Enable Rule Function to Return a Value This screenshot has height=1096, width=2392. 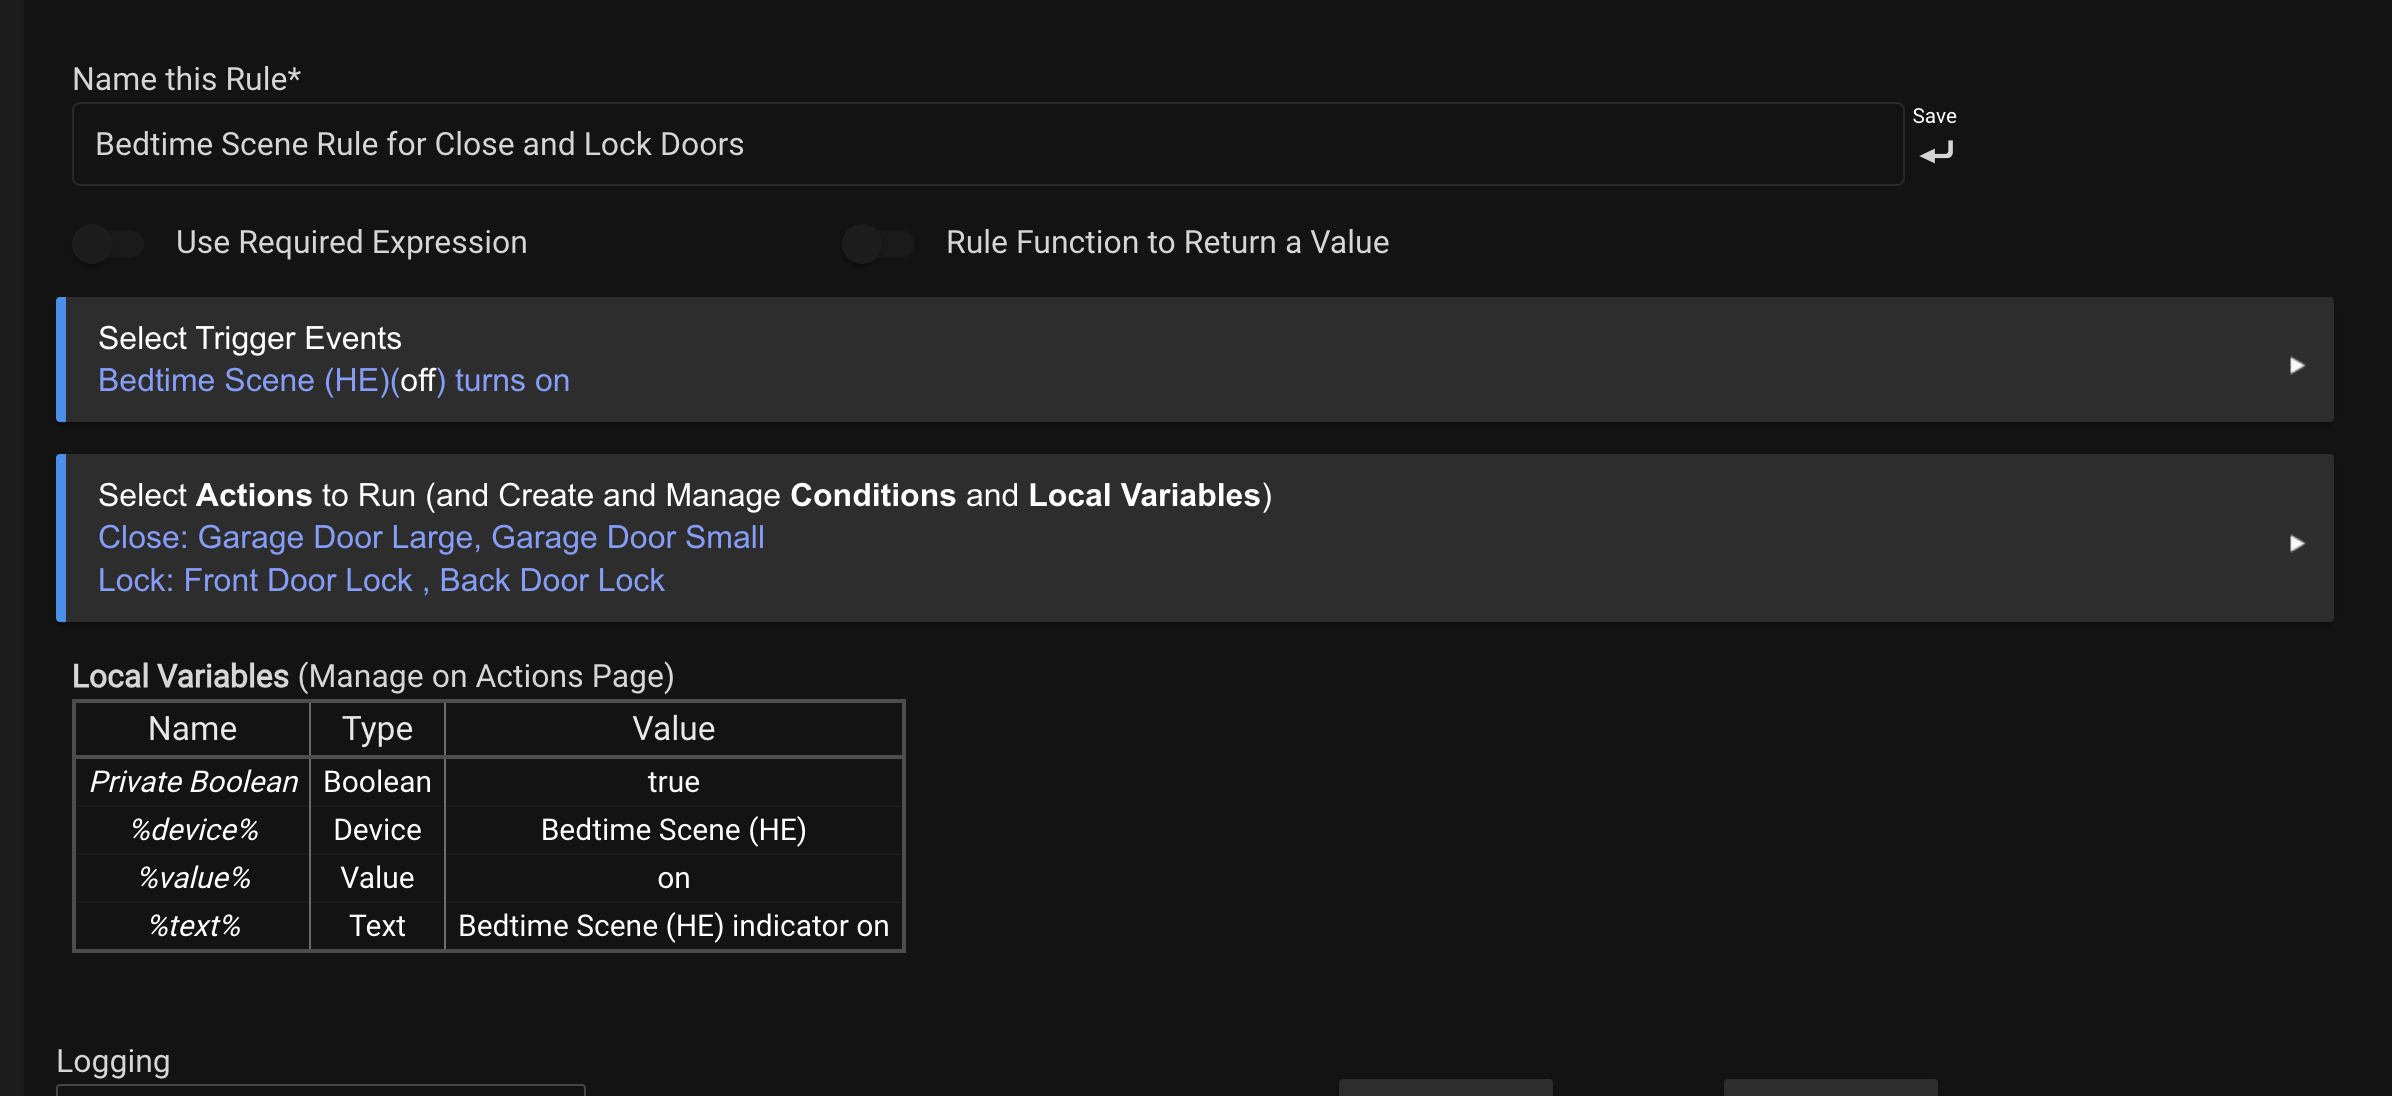click(878, 243)
